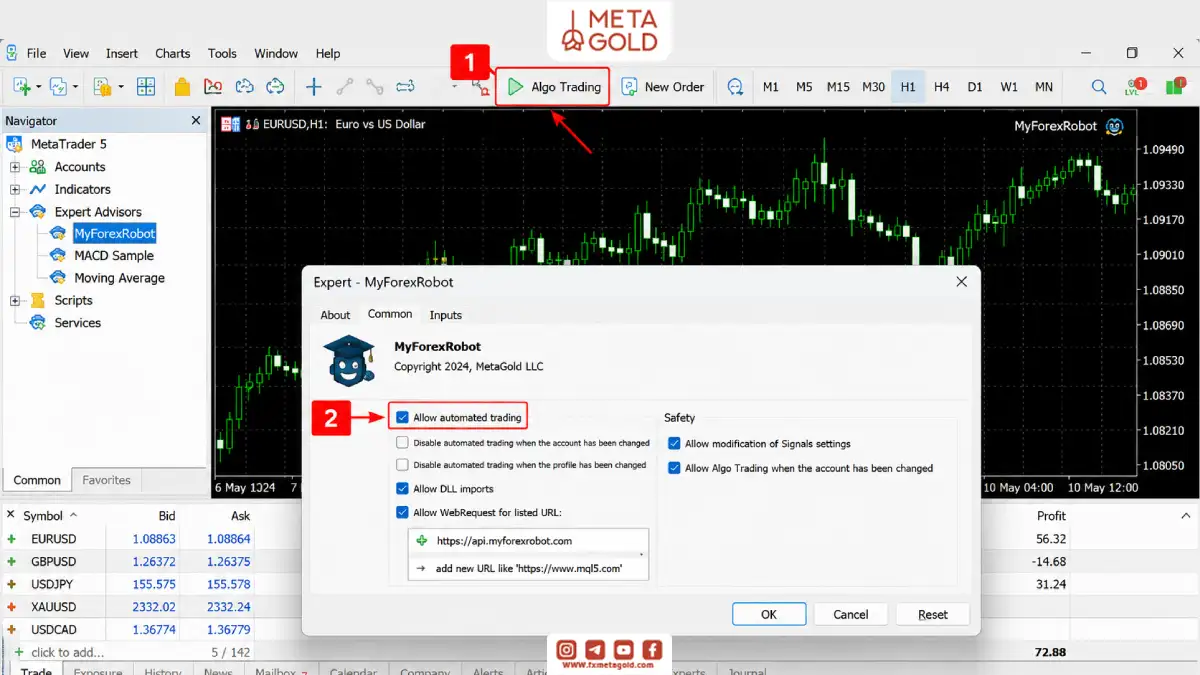The height and width of the screenshot is (675, 1200).
Task: Toggle Allow automated trading checkbox
Action: (402, 418)
